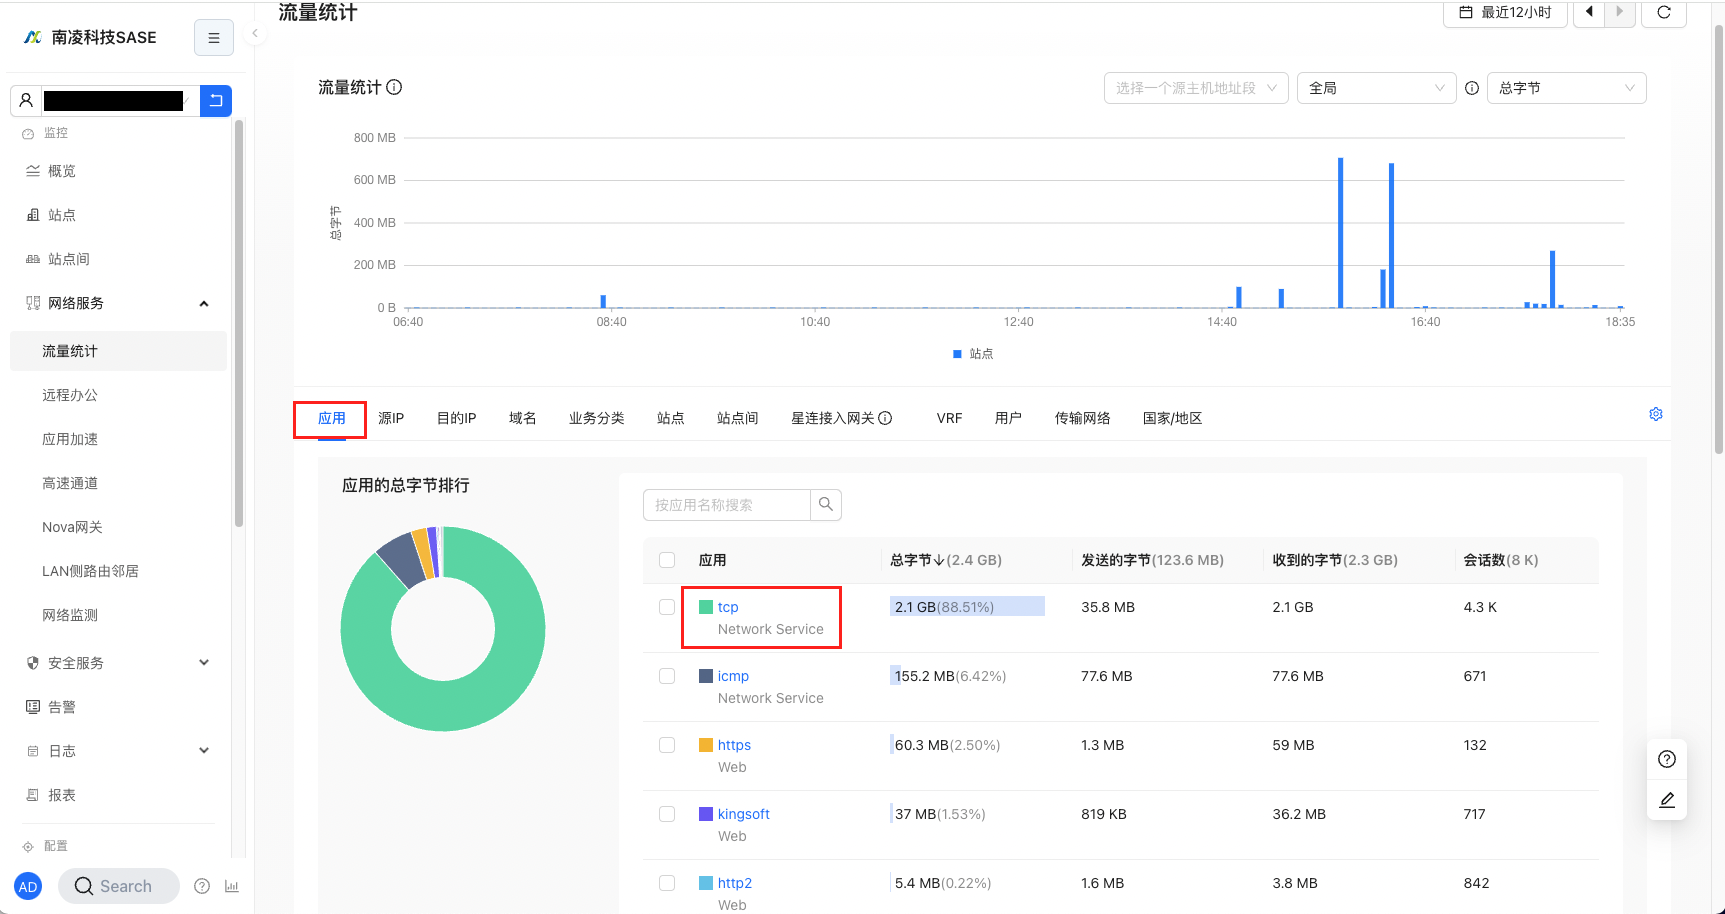Refresh the traffic statistics
Image resolution: width=1725 pixels, height=914 pixels.
point(1664,13)
